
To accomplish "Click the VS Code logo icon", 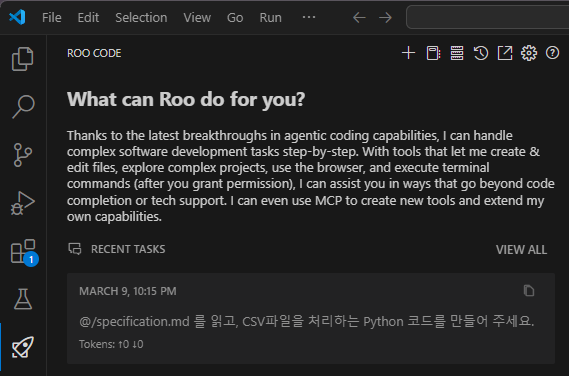I will (17, 17).
